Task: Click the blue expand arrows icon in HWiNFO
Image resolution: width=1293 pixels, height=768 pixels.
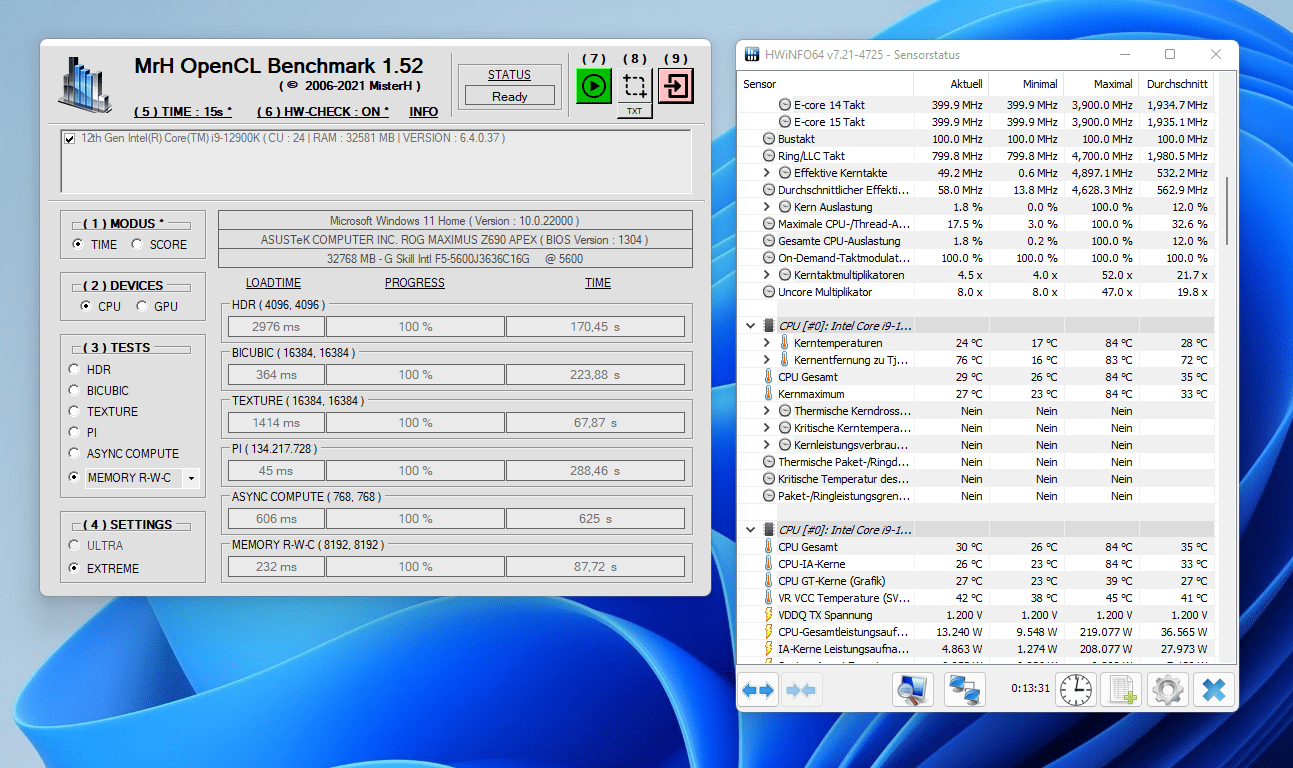Action: [x=759, y=690]
